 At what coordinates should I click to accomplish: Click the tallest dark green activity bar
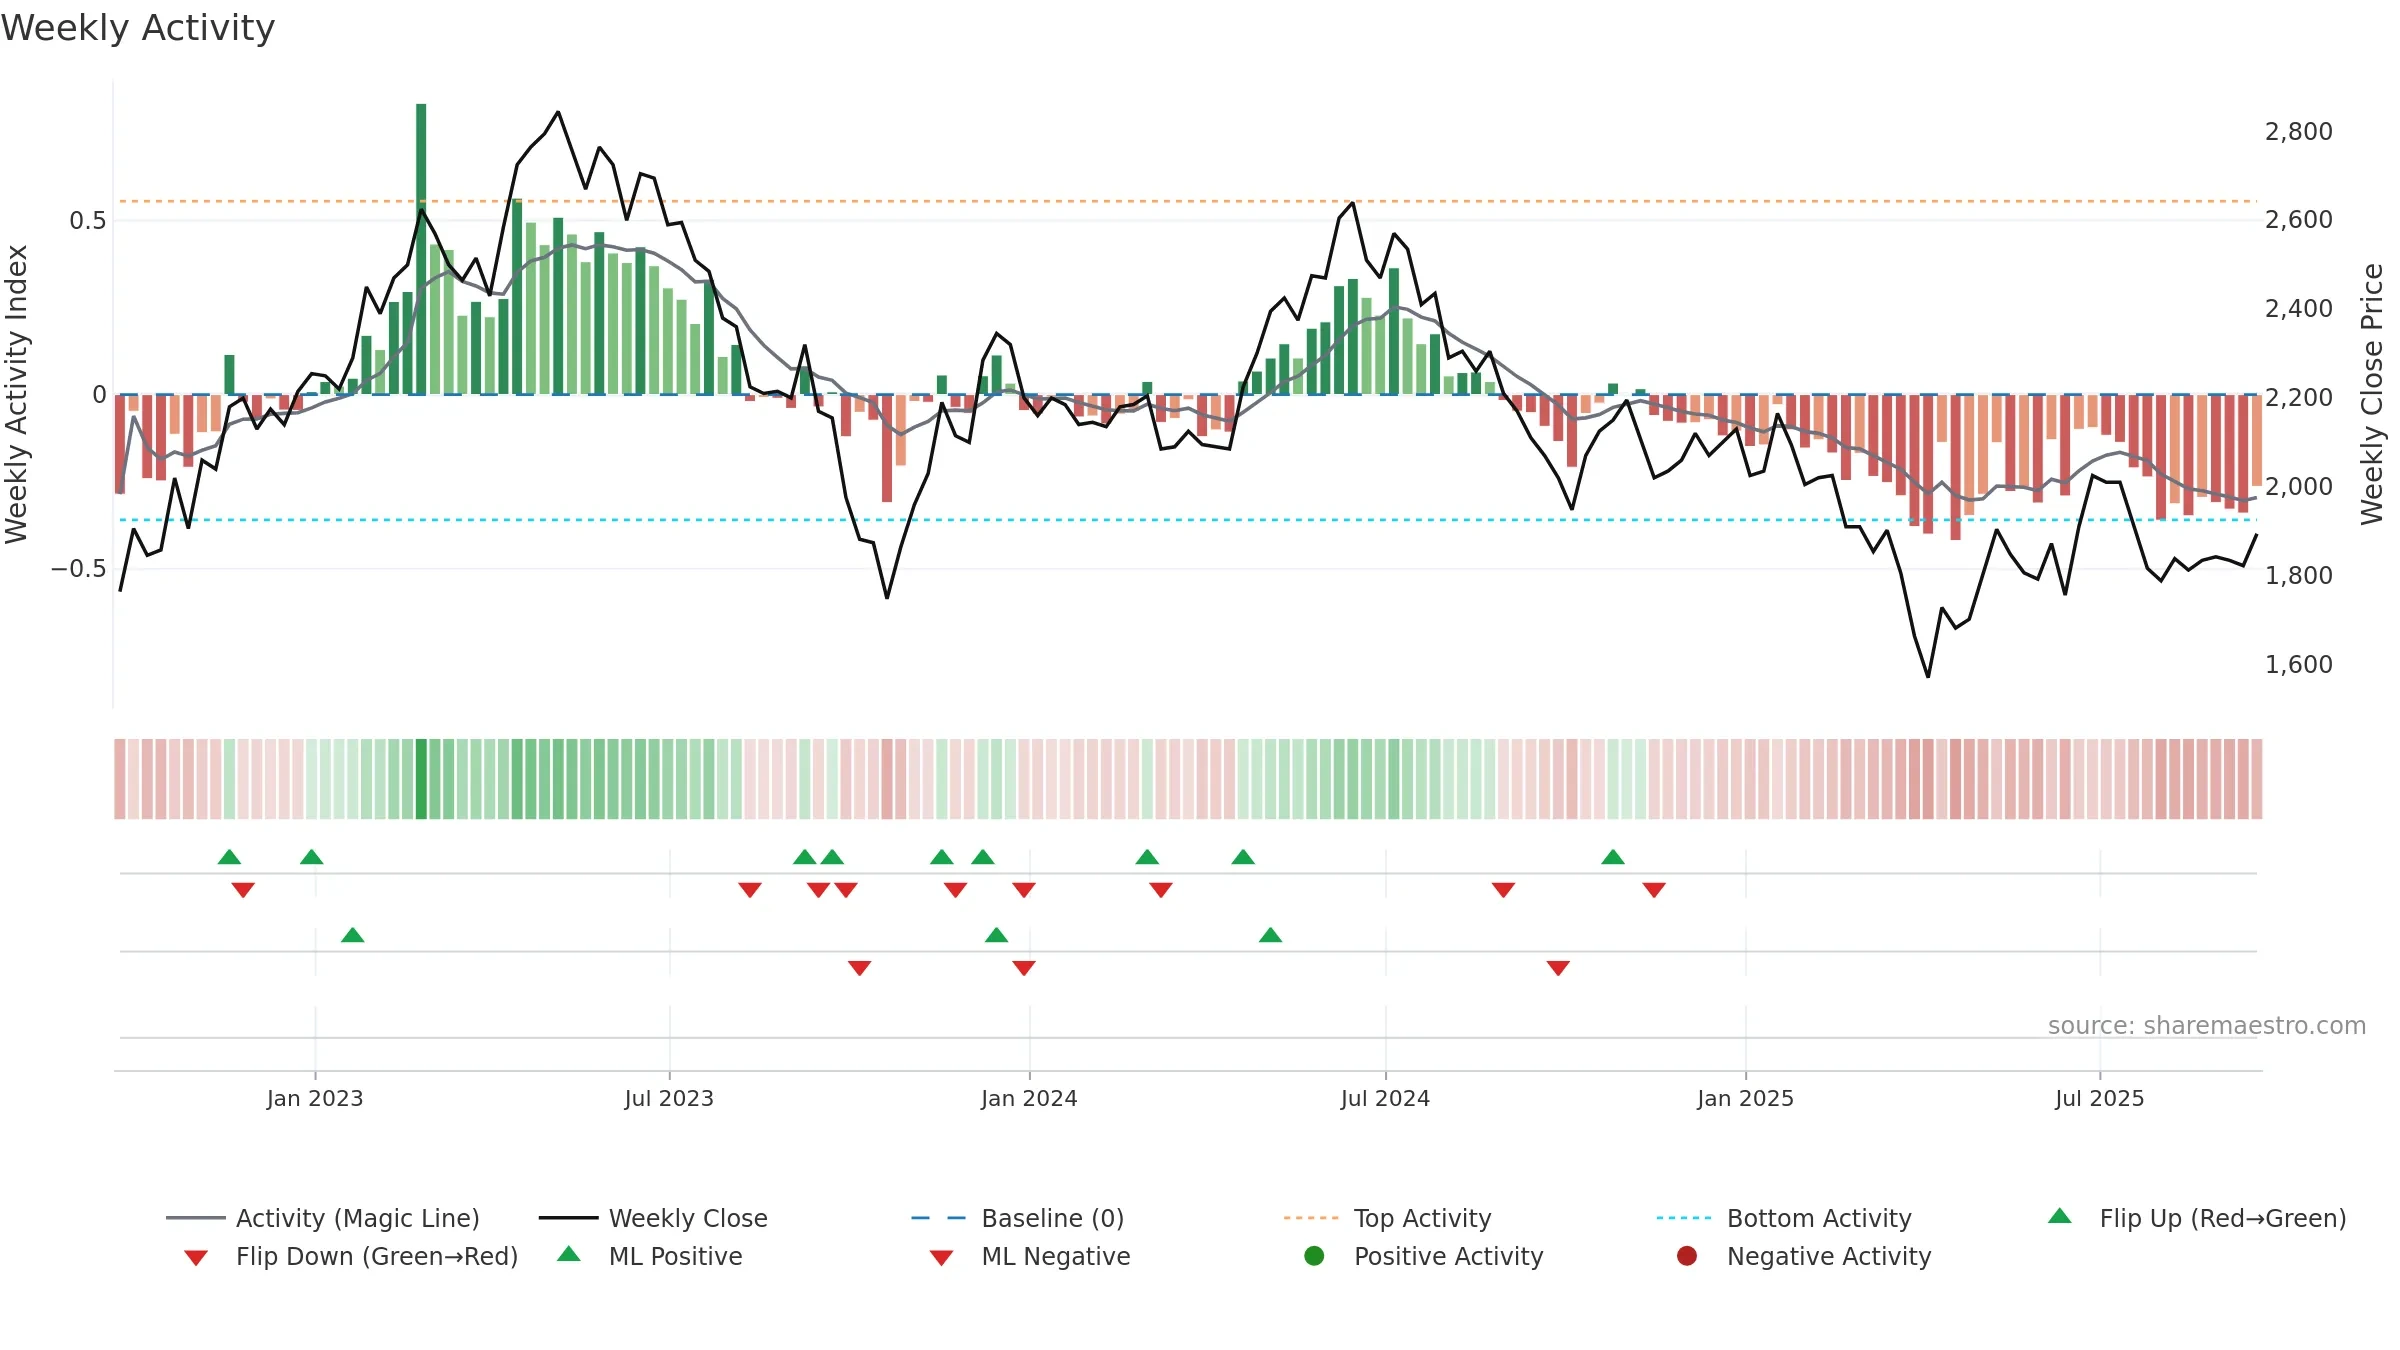(x=421, y=249)
